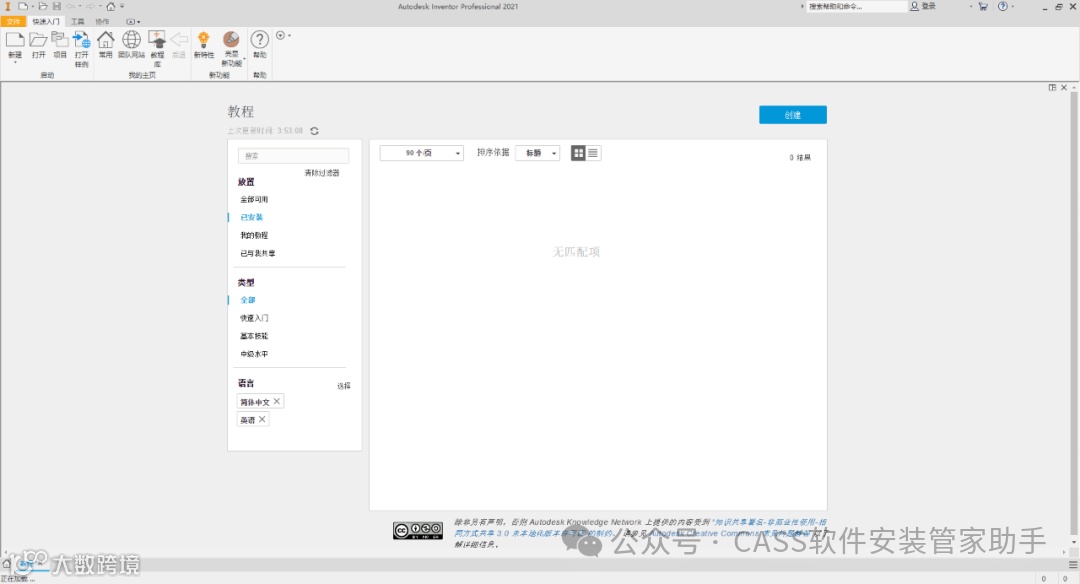The height and width of the screenshot is (584, 1080).
Task: Open the Undo history dropdown arrow
Action: 80,6
